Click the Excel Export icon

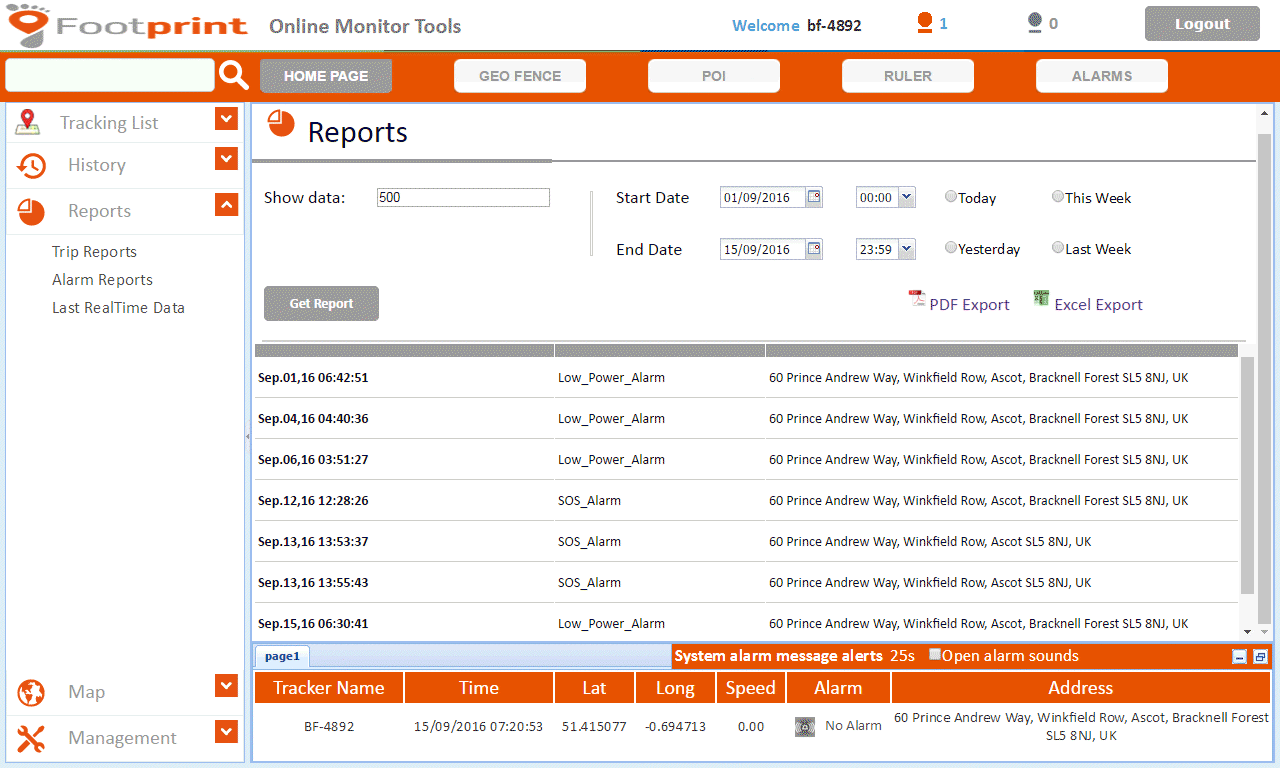pos(1041,299)
